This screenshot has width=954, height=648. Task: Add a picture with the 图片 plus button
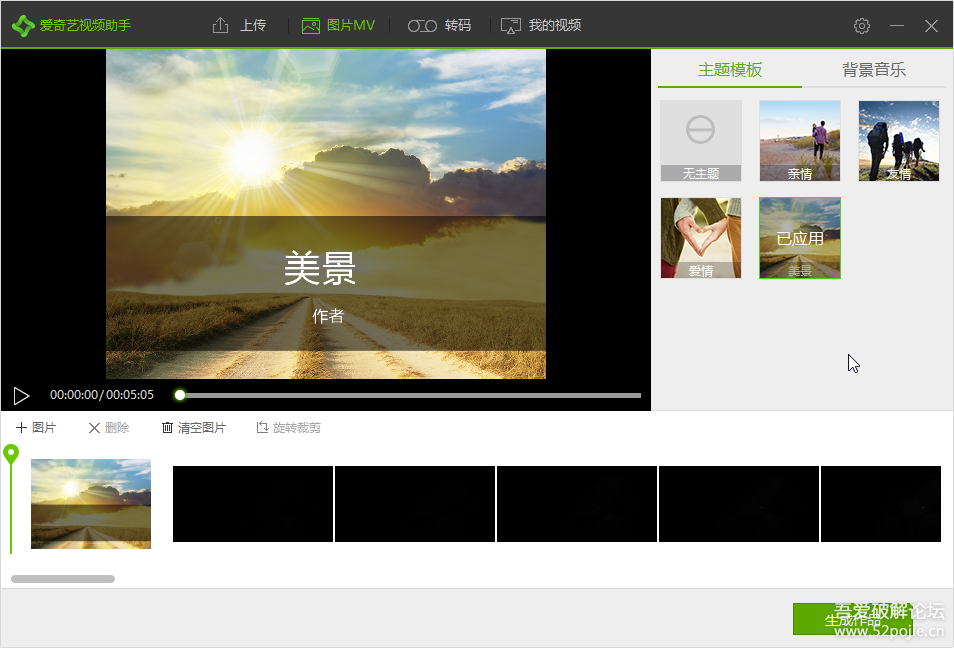pos(36,428)
